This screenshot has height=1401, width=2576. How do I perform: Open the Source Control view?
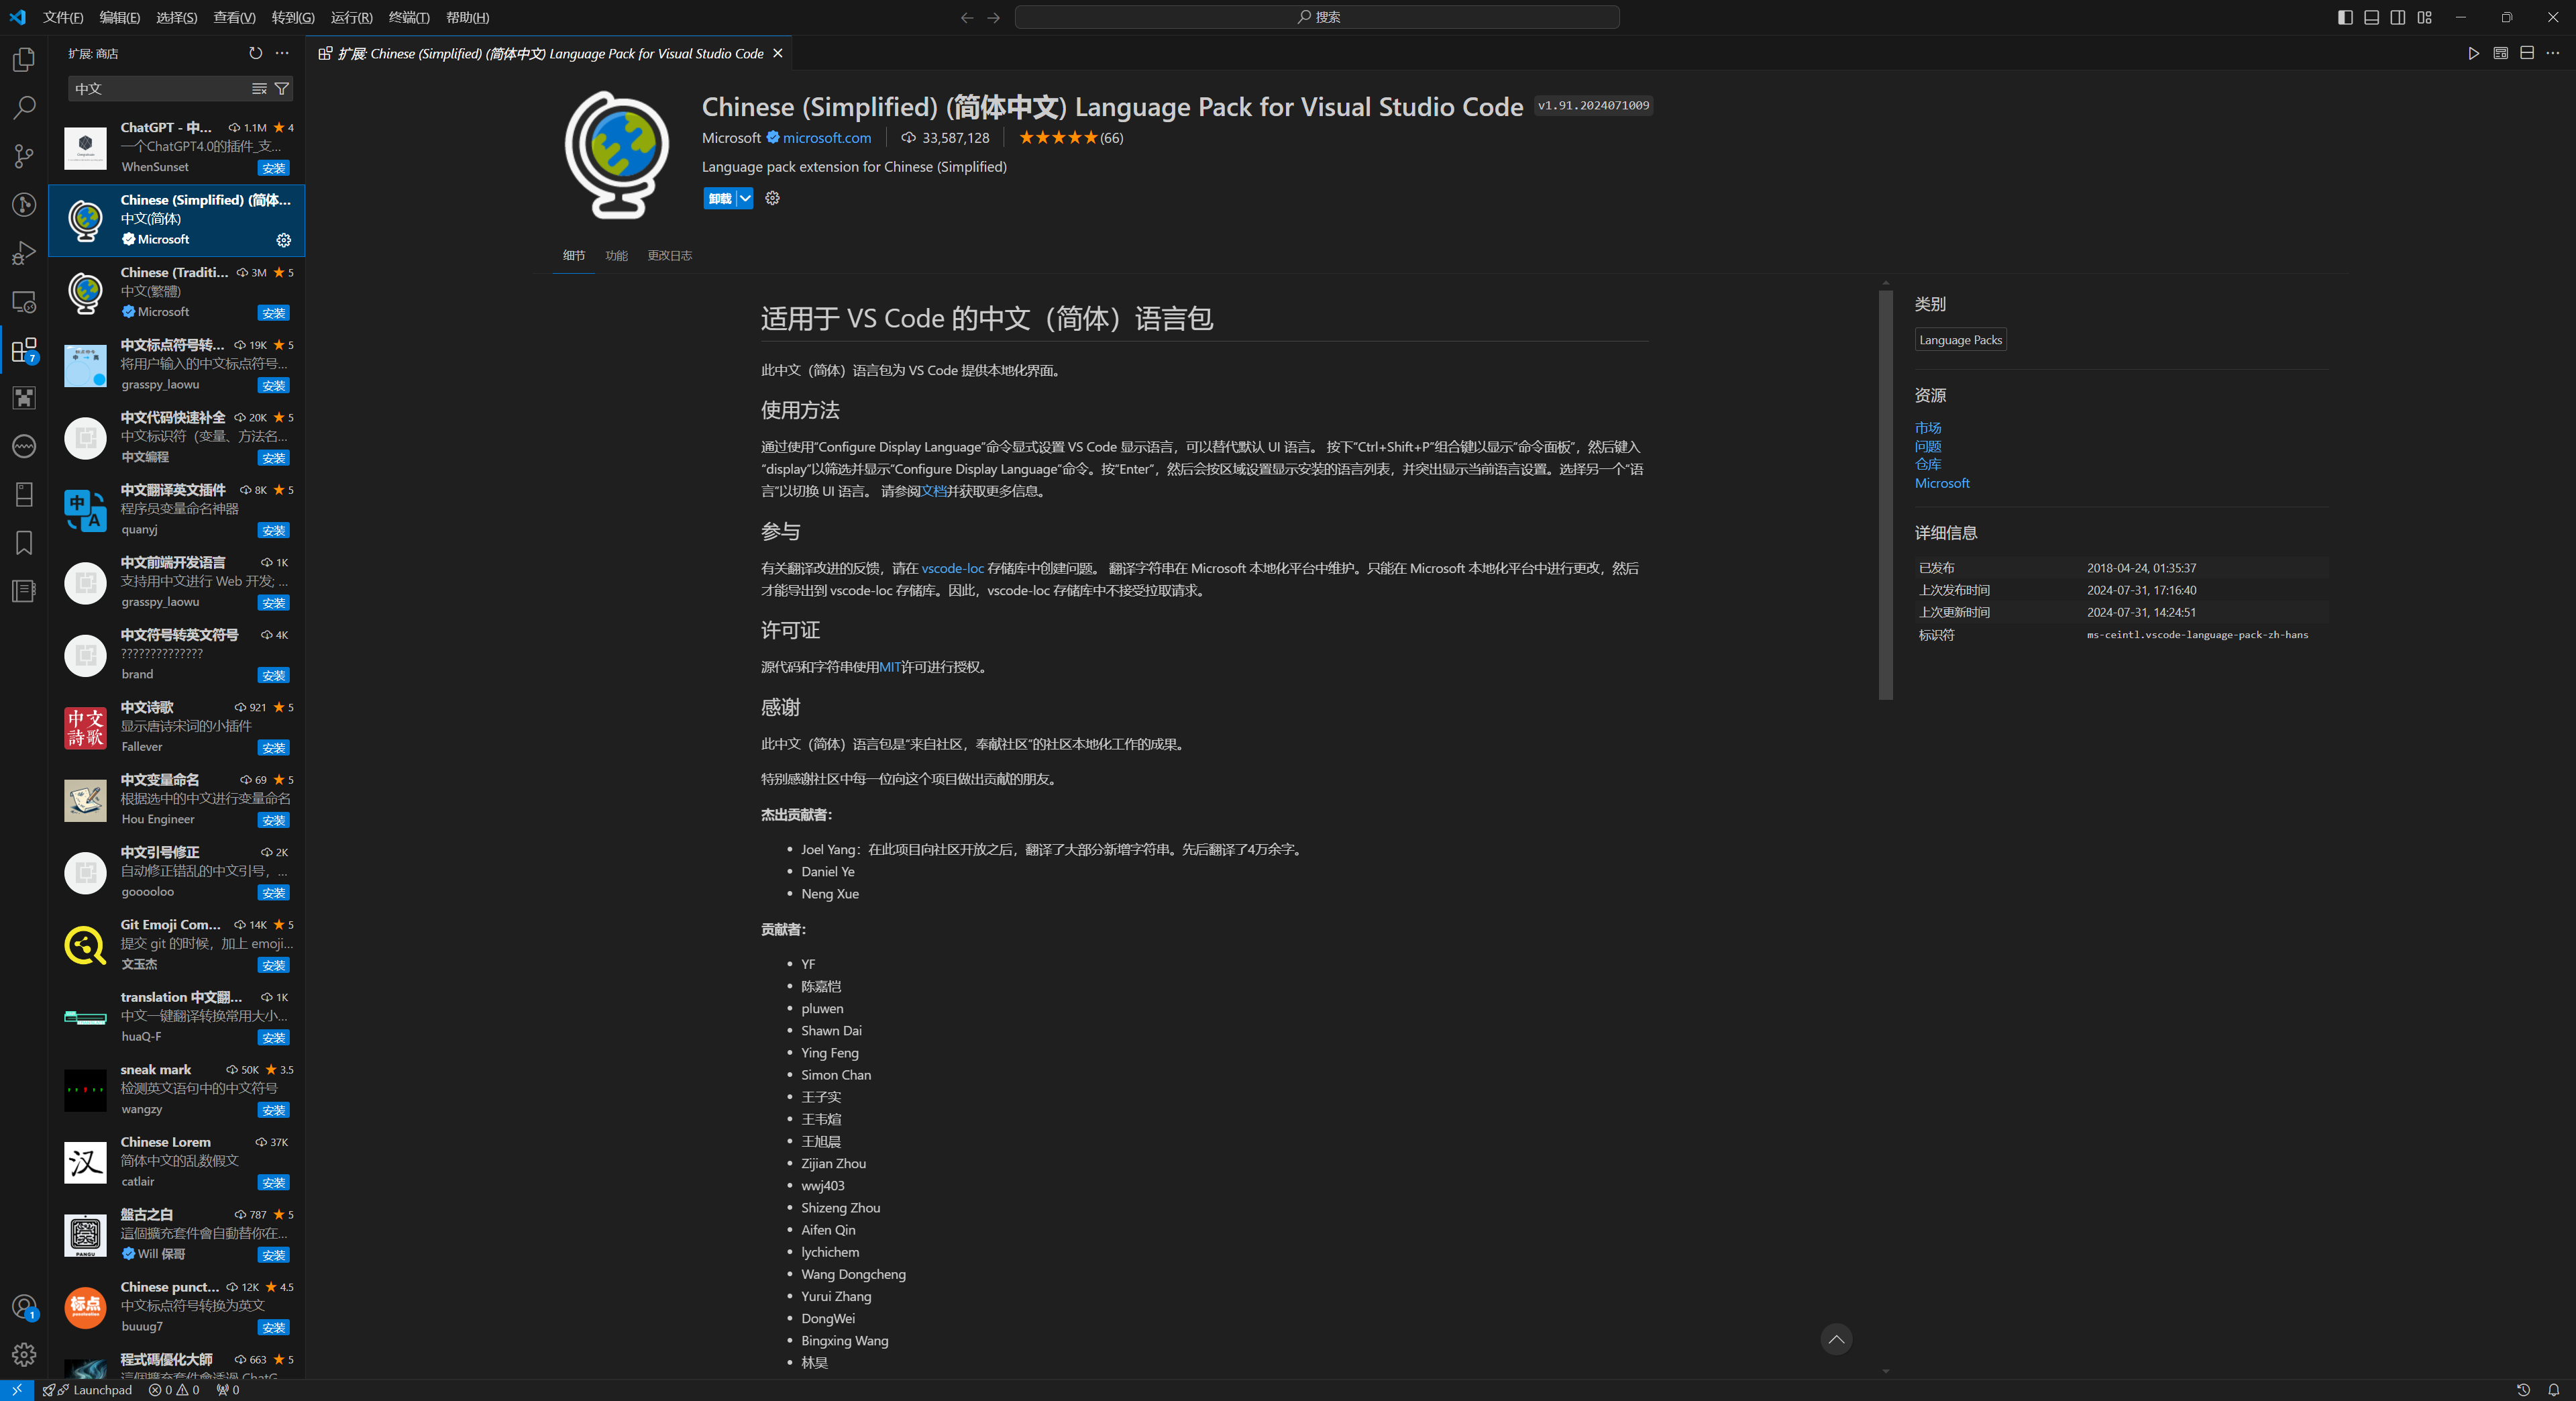pos(24,156)
